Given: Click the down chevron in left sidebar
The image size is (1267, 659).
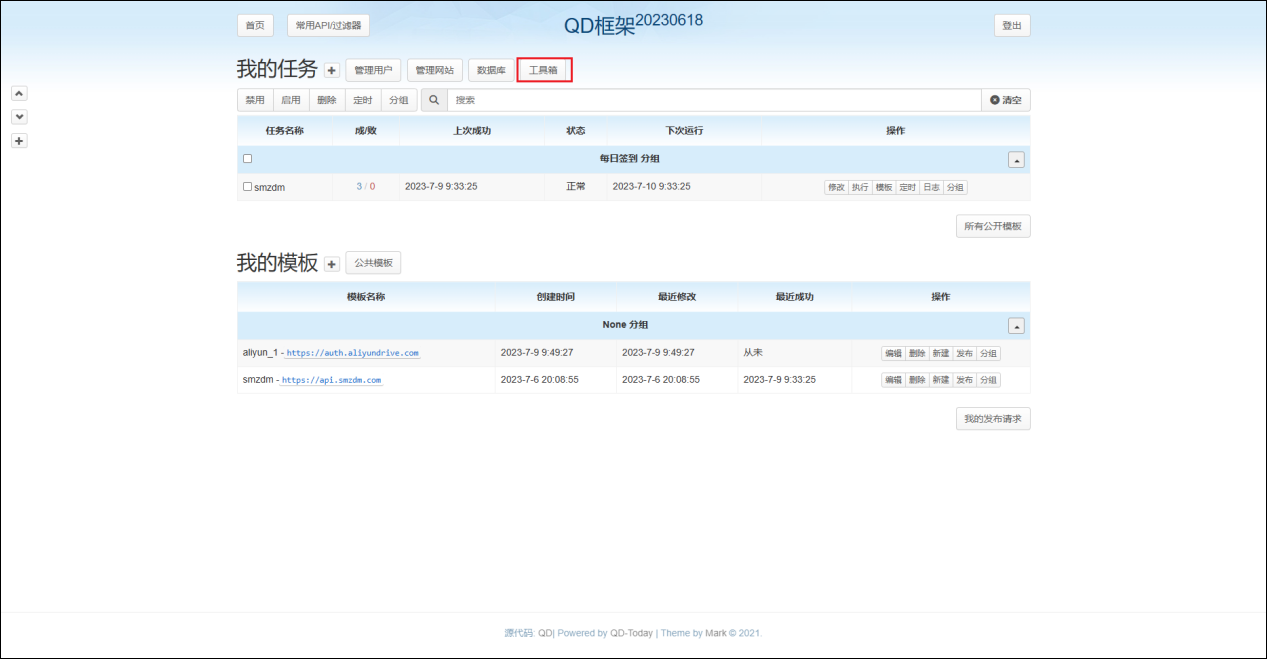Looking at the screenshot, I should click(19, 117).
